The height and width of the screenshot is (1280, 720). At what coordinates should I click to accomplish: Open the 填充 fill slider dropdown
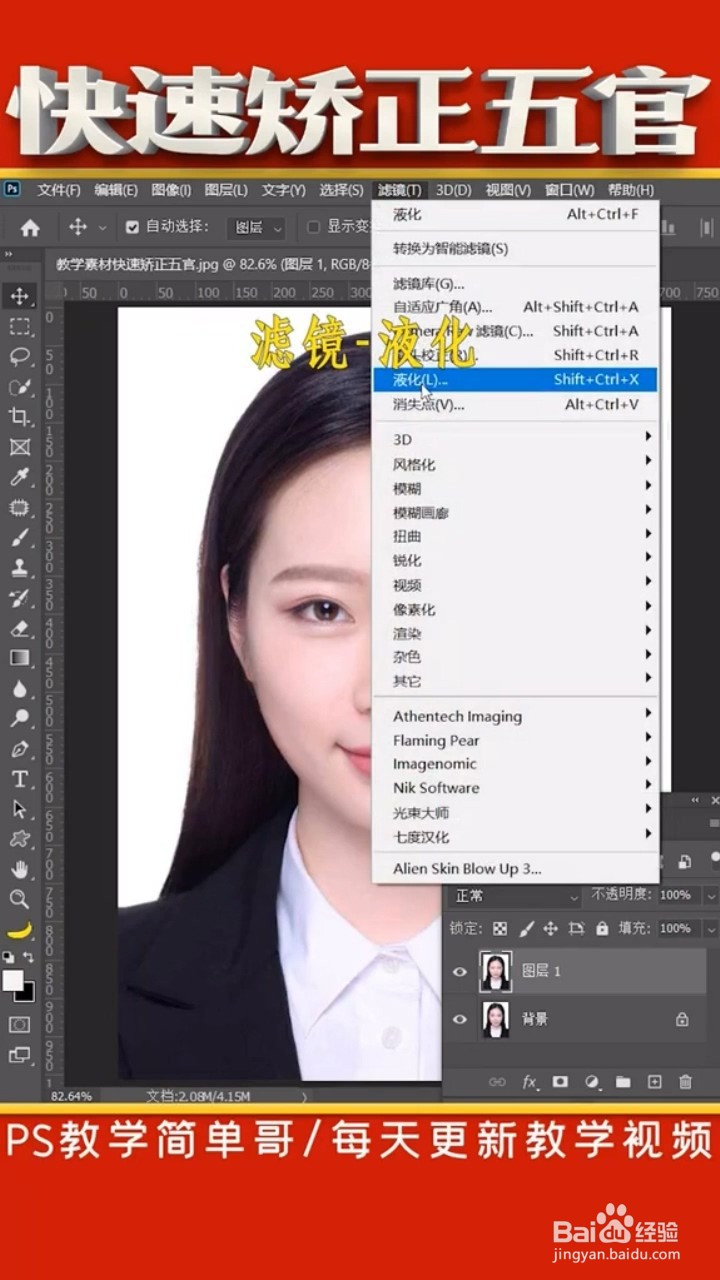pos(711,928)
